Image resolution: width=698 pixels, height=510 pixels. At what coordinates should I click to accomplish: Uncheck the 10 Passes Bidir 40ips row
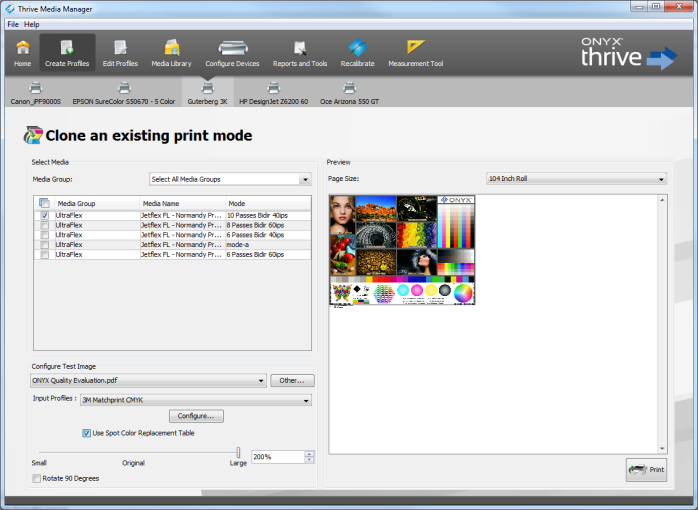(x=45, y=215)
